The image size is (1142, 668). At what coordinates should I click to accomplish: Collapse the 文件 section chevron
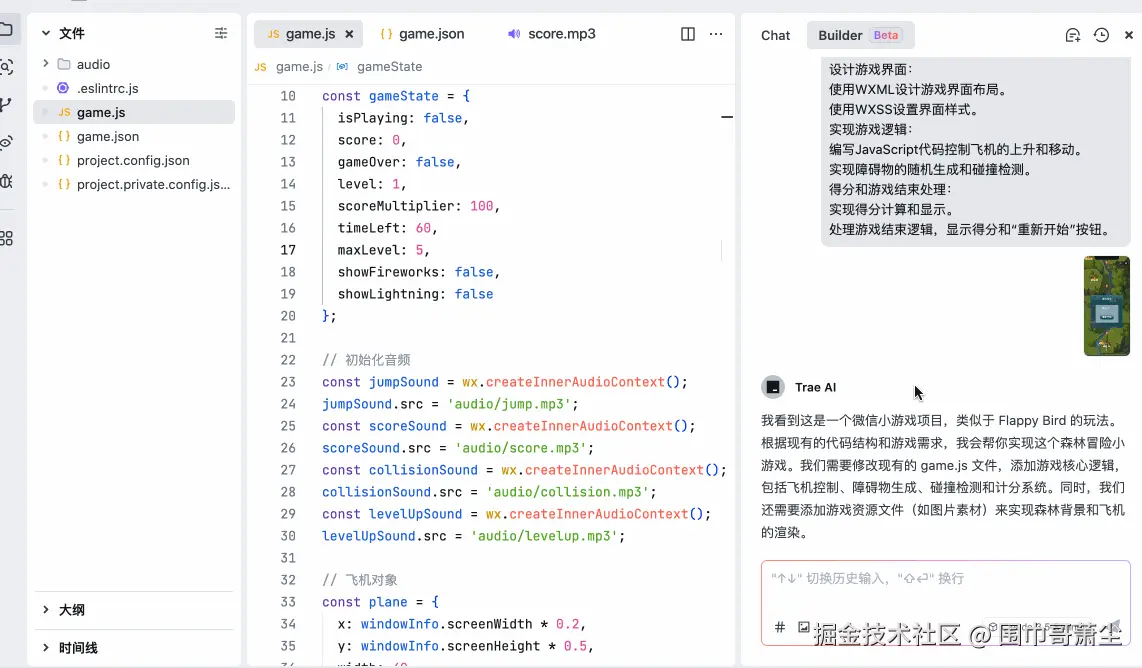46,33
